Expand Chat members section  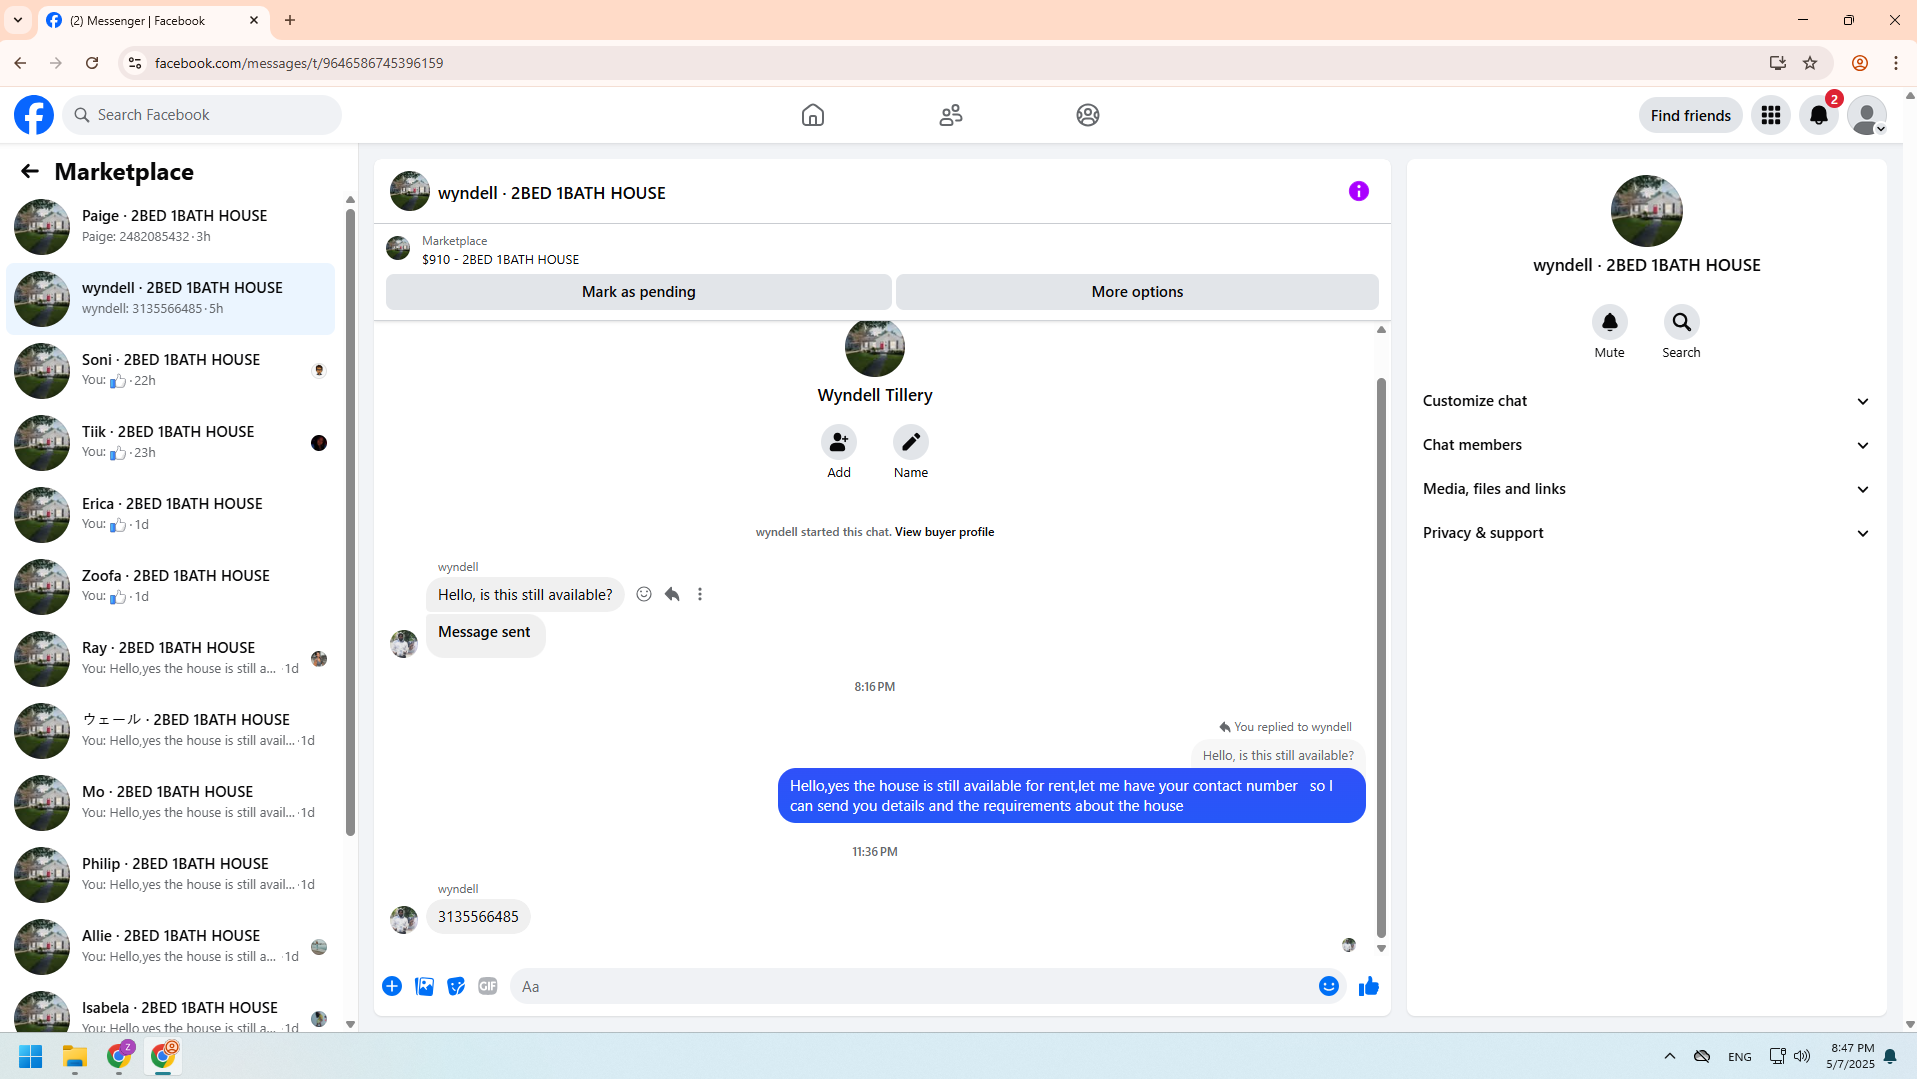tap(1646, 445)
